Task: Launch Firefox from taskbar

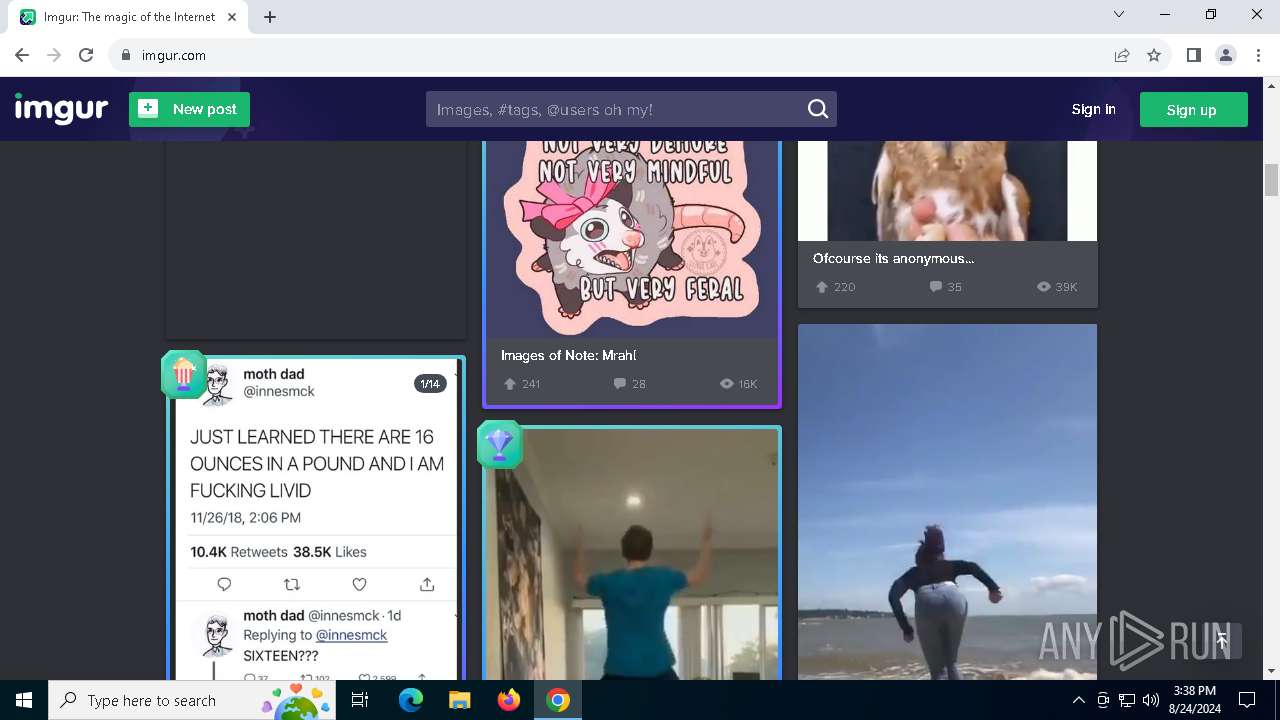Action: click(x=509, y=700)
